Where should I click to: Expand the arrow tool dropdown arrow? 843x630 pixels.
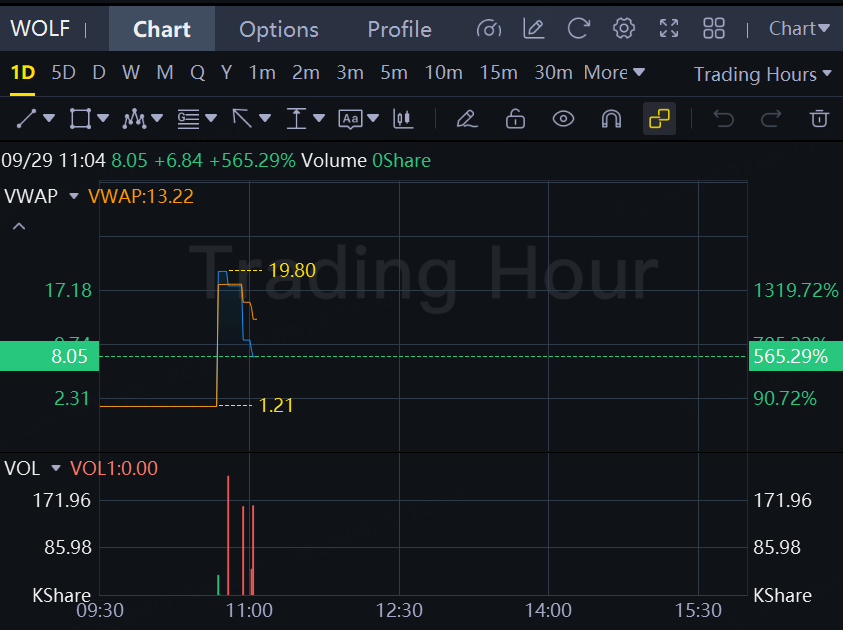click(265, 118)
